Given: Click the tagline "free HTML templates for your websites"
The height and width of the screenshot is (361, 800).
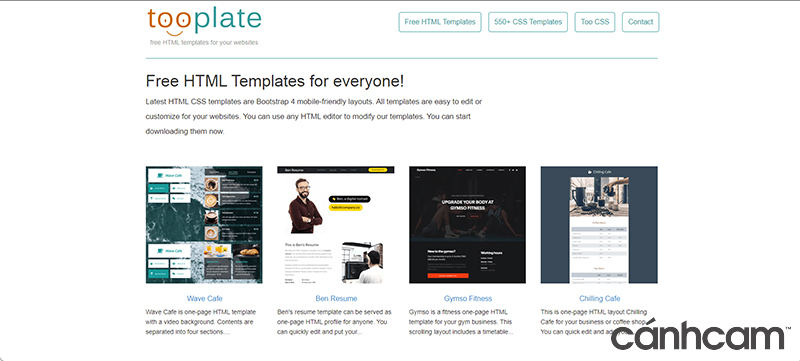Looking at the screenshot, I should (204, 42).
